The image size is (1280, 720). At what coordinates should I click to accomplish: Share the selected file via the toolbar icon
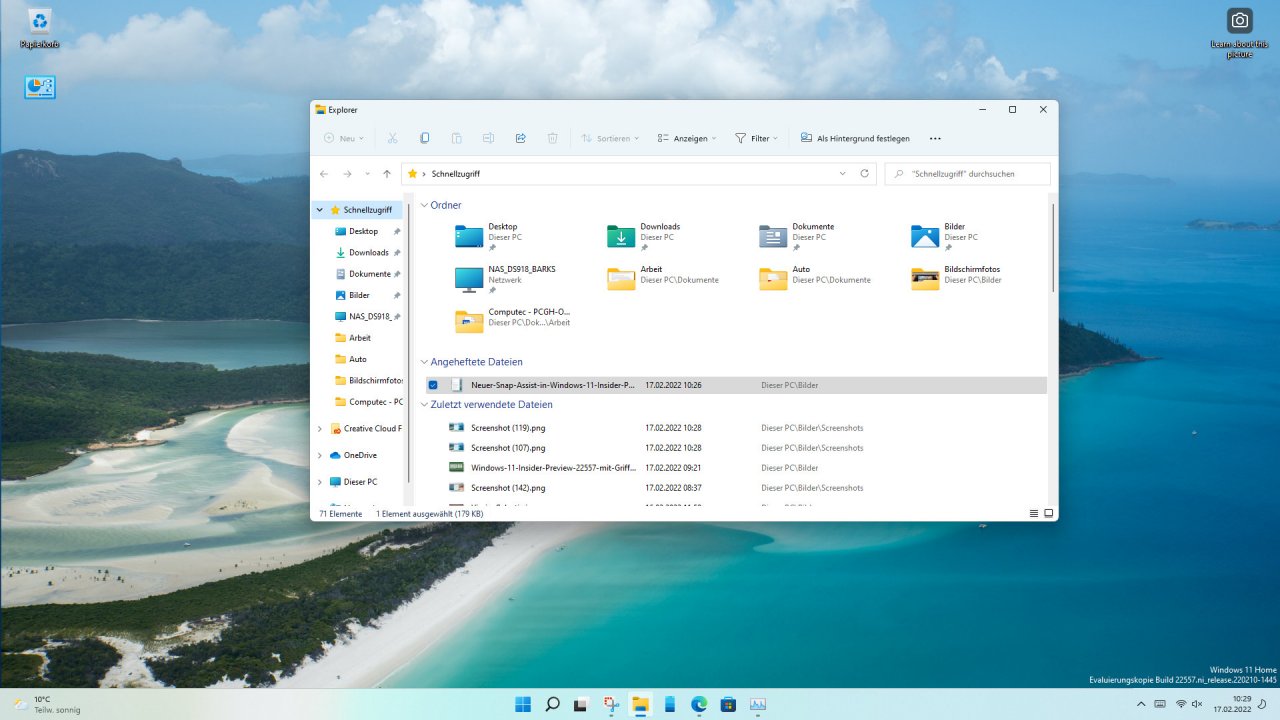[521, 138]
